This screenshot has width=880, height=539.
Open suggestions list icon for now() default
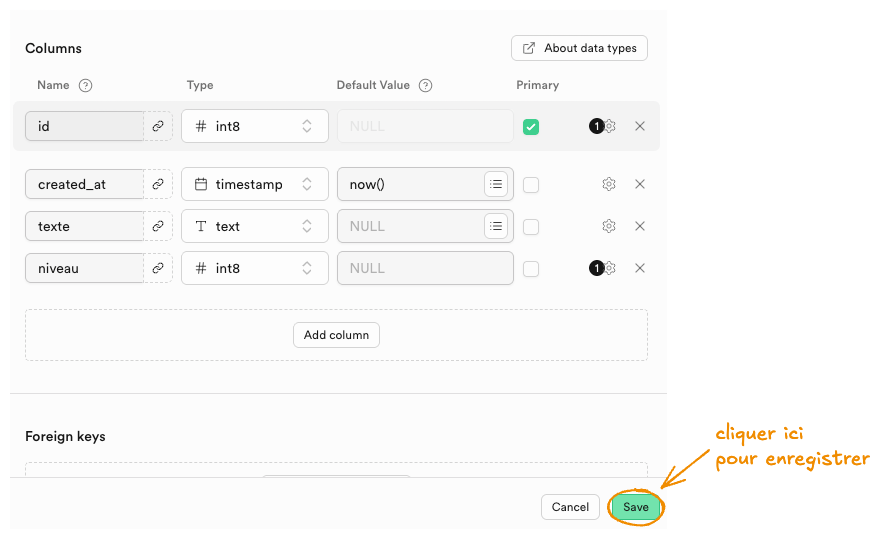coord(496,184)
